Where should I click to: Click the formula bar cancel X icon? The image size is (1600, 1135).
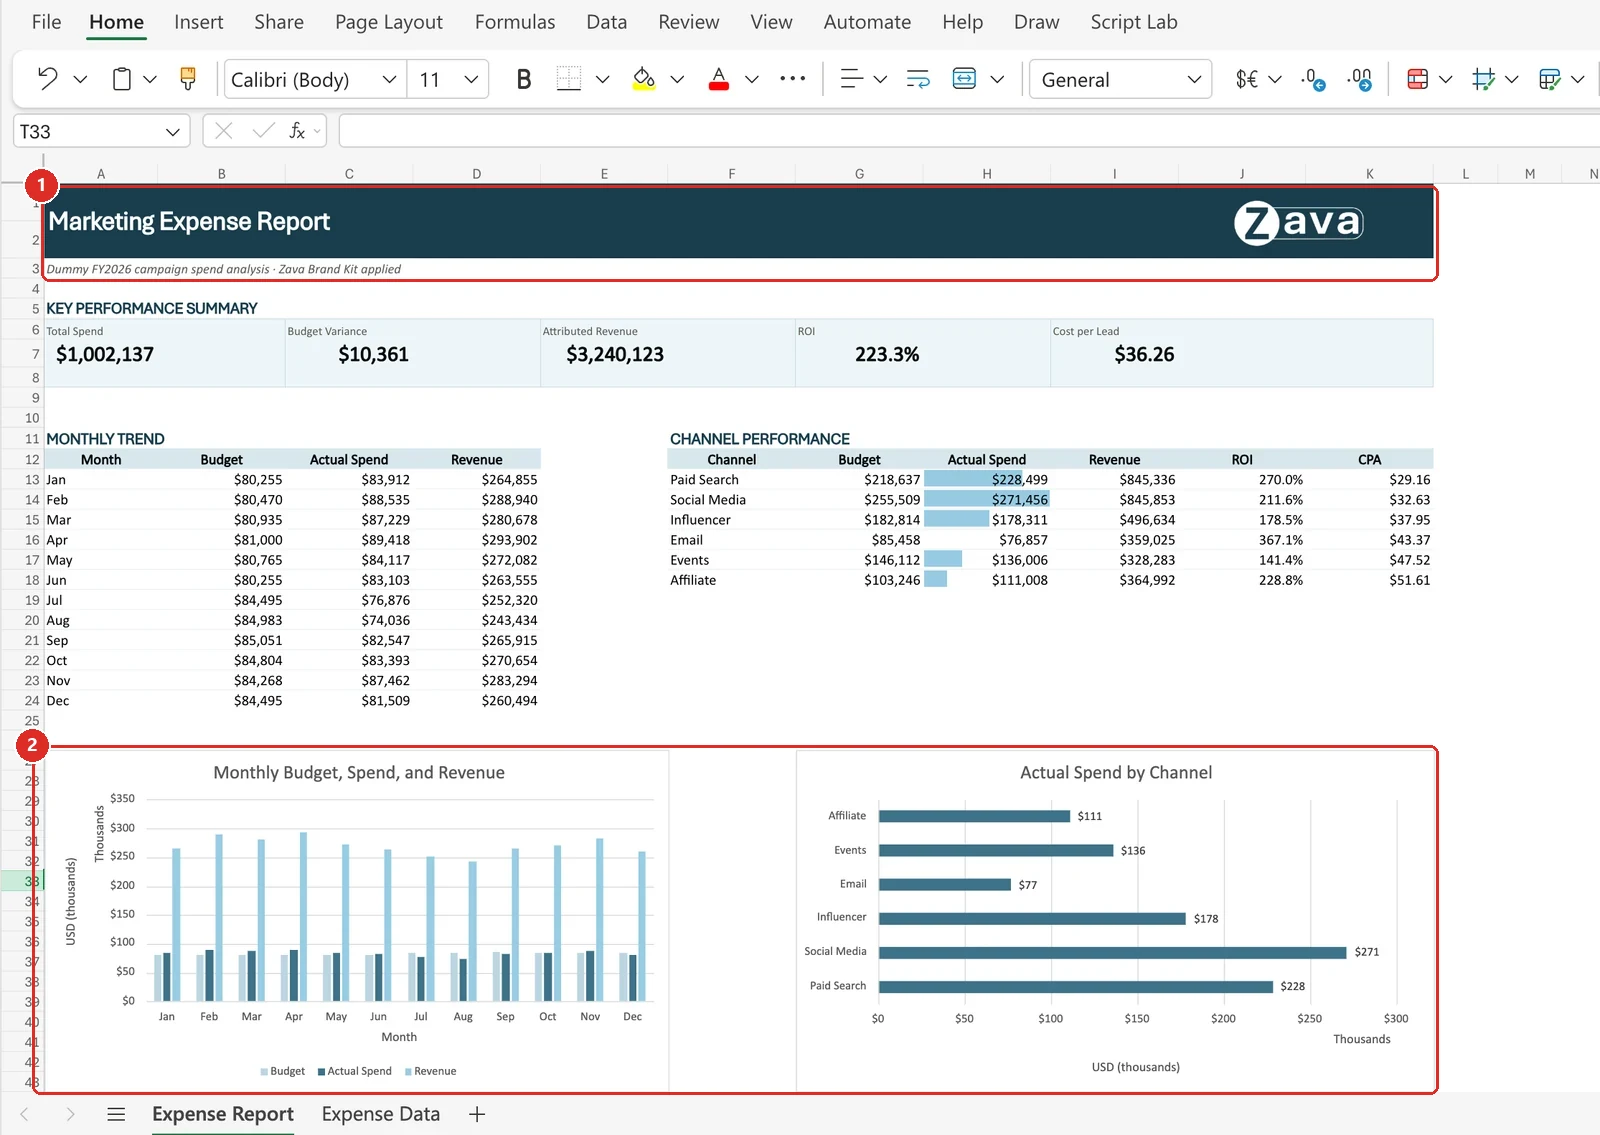click(x=224, y=131)
